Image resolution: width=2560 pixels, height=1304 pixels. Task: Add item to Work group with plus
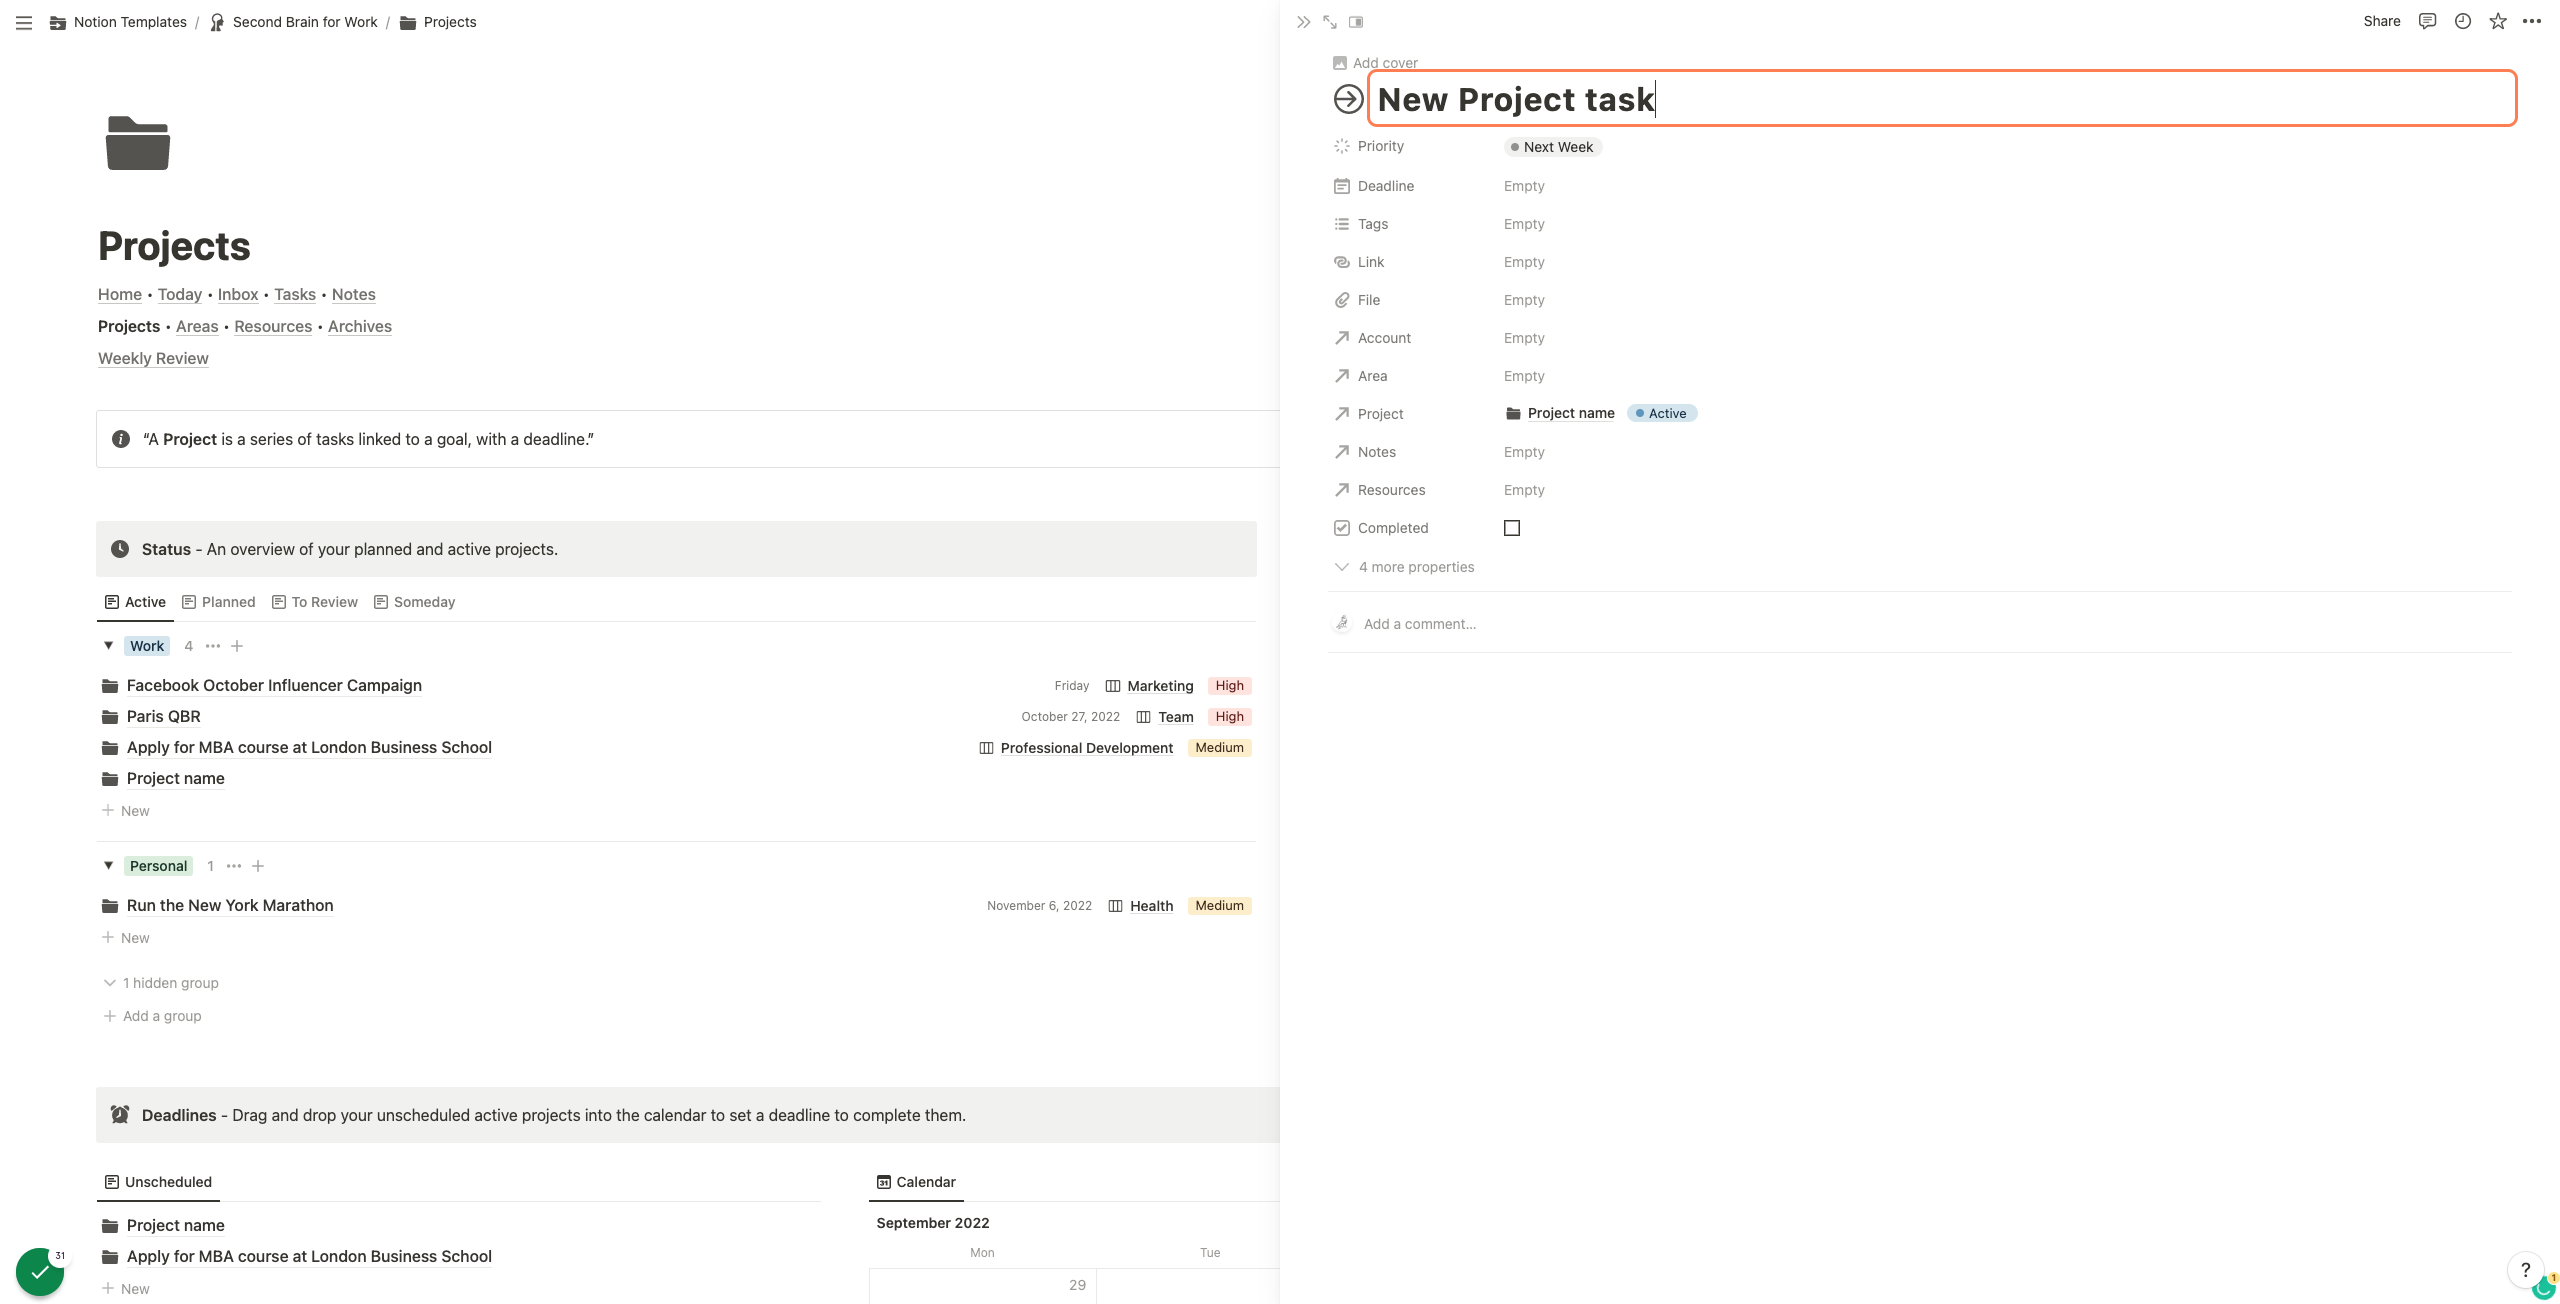237,646
